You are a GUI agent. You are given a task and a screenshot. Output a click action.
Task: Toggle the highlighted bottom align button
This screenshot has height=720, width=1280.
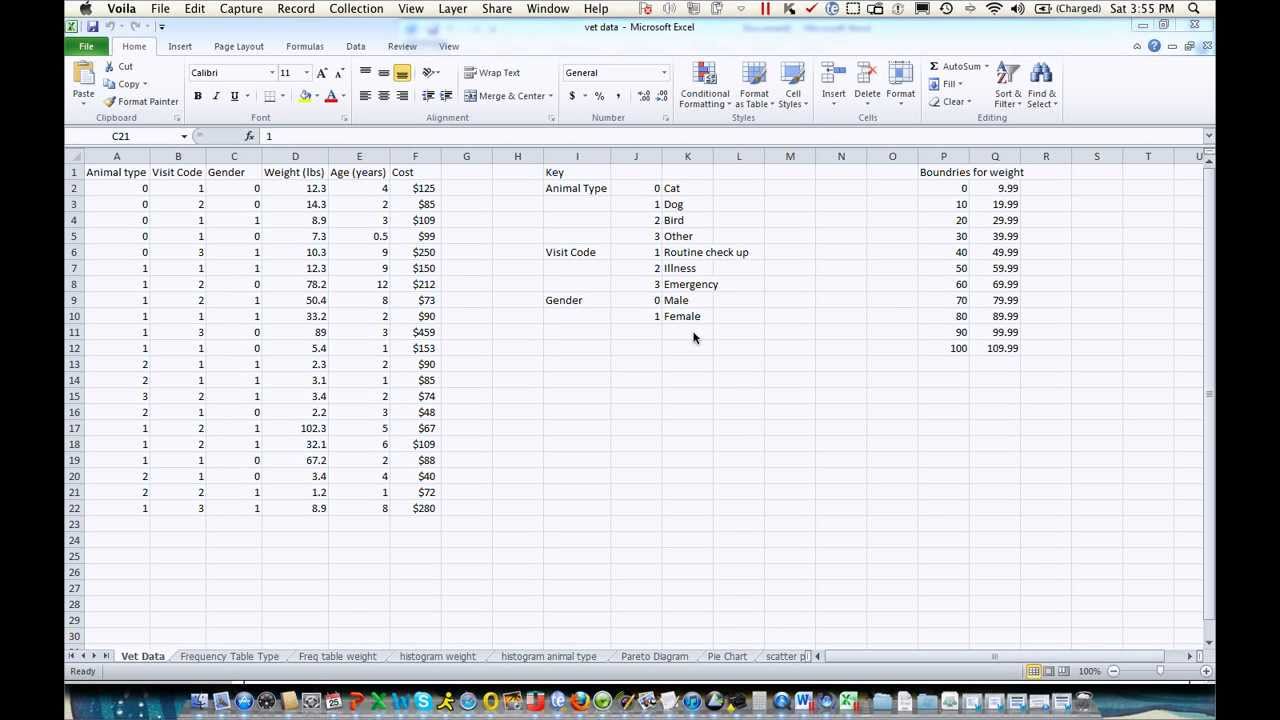[x=402, y=73]
